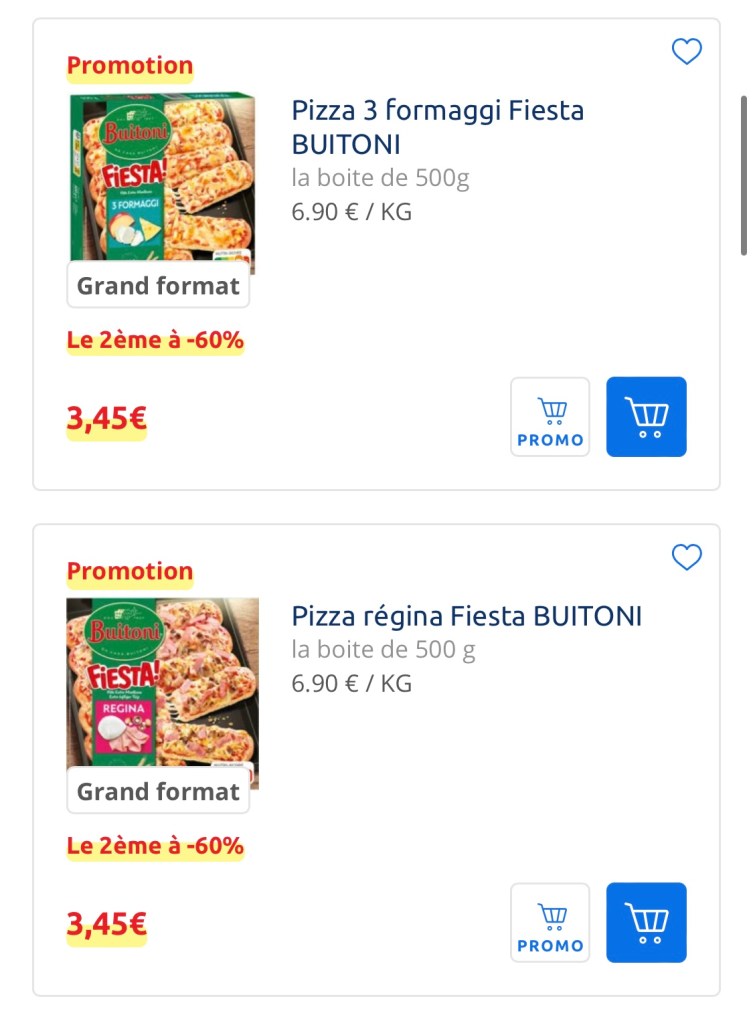Open Pizza 3 formaggi Fiesta BUITONI title

coord(437,126)
